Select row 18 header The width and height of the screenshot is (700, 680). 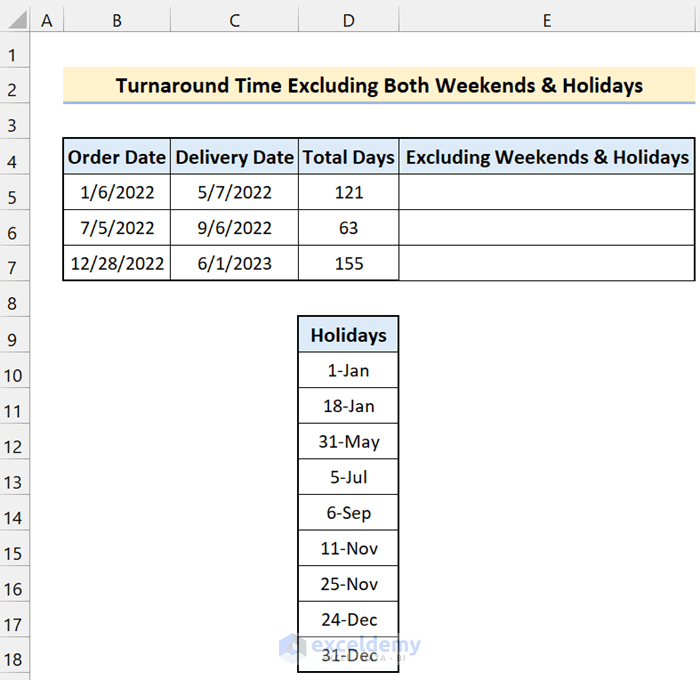coord(14,655)
